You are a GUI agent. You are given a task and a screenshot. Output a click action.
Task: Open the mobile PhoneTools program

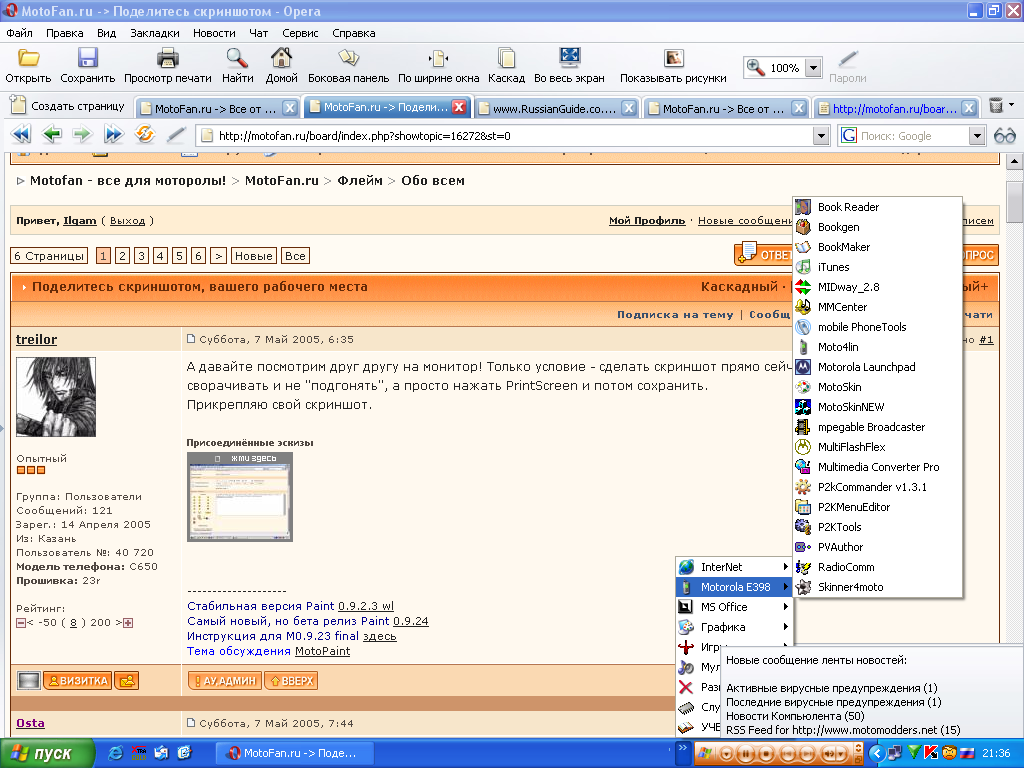pos(878,327)
